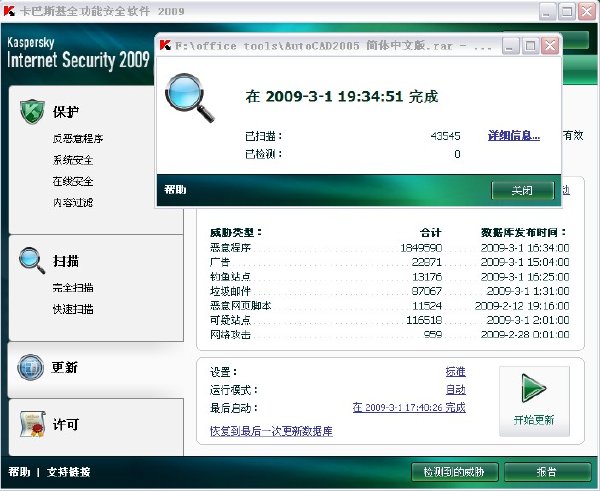Select 反恶意程序 under protection
Viewport: 600px width, 491px height.
click(x=78, y=139)
